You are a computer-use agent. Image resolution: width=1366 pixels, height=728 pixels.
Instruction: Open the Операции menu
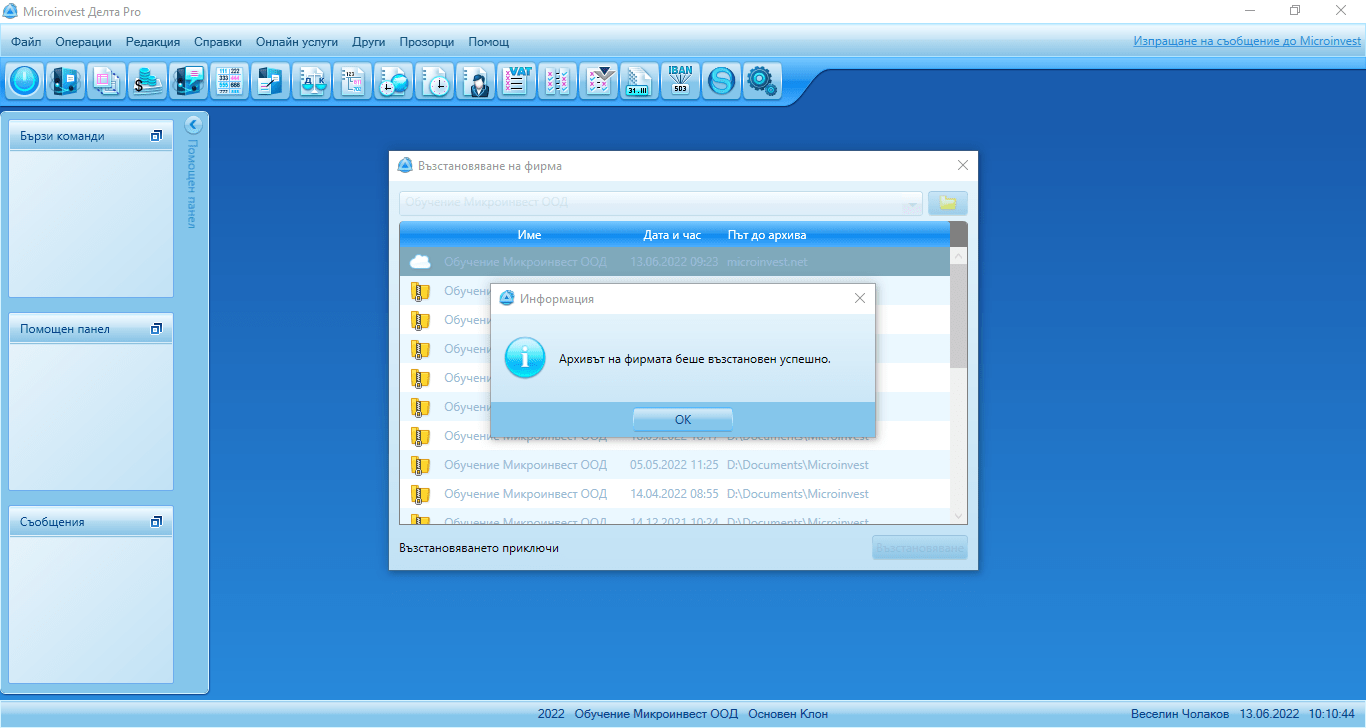click(84, 42)
